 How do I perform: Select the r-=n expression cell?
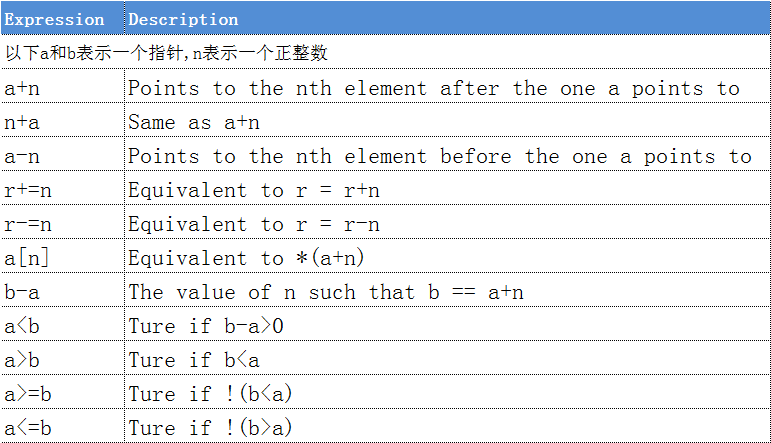click(x=32, y=224)
